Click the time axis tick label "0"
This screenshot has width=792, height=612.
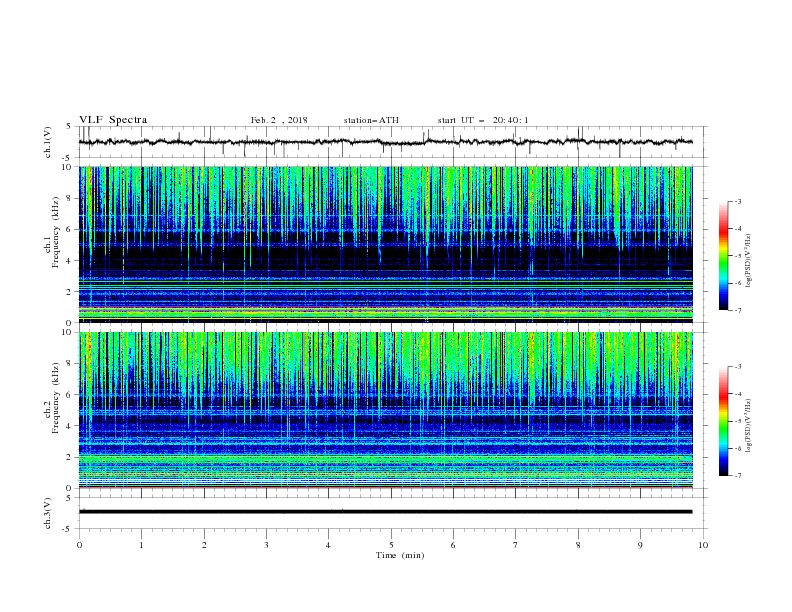79,545
